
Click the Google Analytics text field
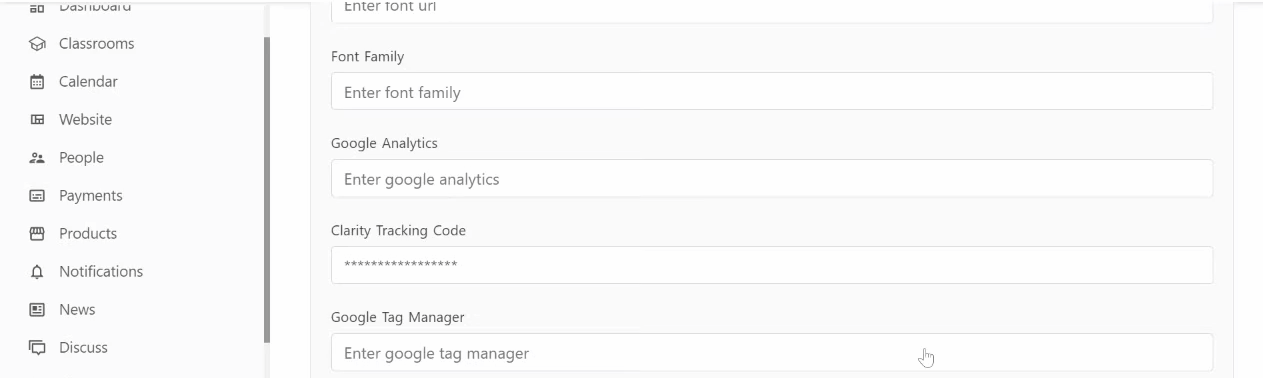pyautogui.click(x=771, y=178)
